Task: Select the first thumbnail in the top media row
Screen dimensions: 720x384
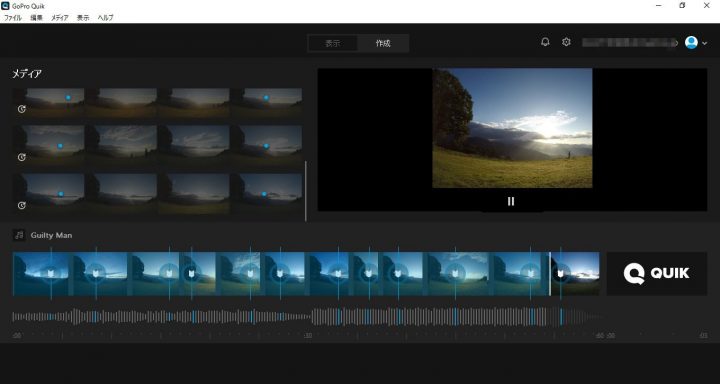Action: point(48,103)
